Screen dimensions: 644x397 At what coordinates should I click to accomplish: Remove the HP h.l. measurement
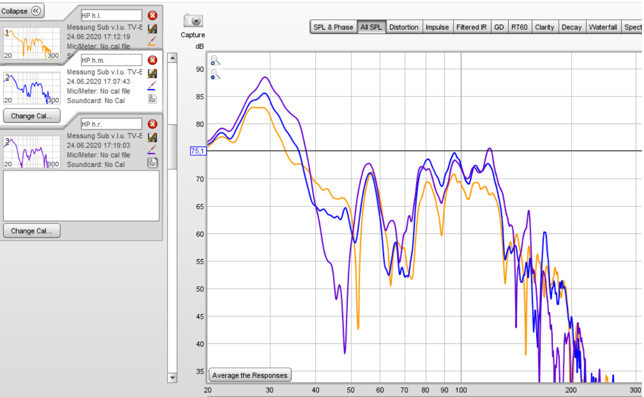(152, 16)
